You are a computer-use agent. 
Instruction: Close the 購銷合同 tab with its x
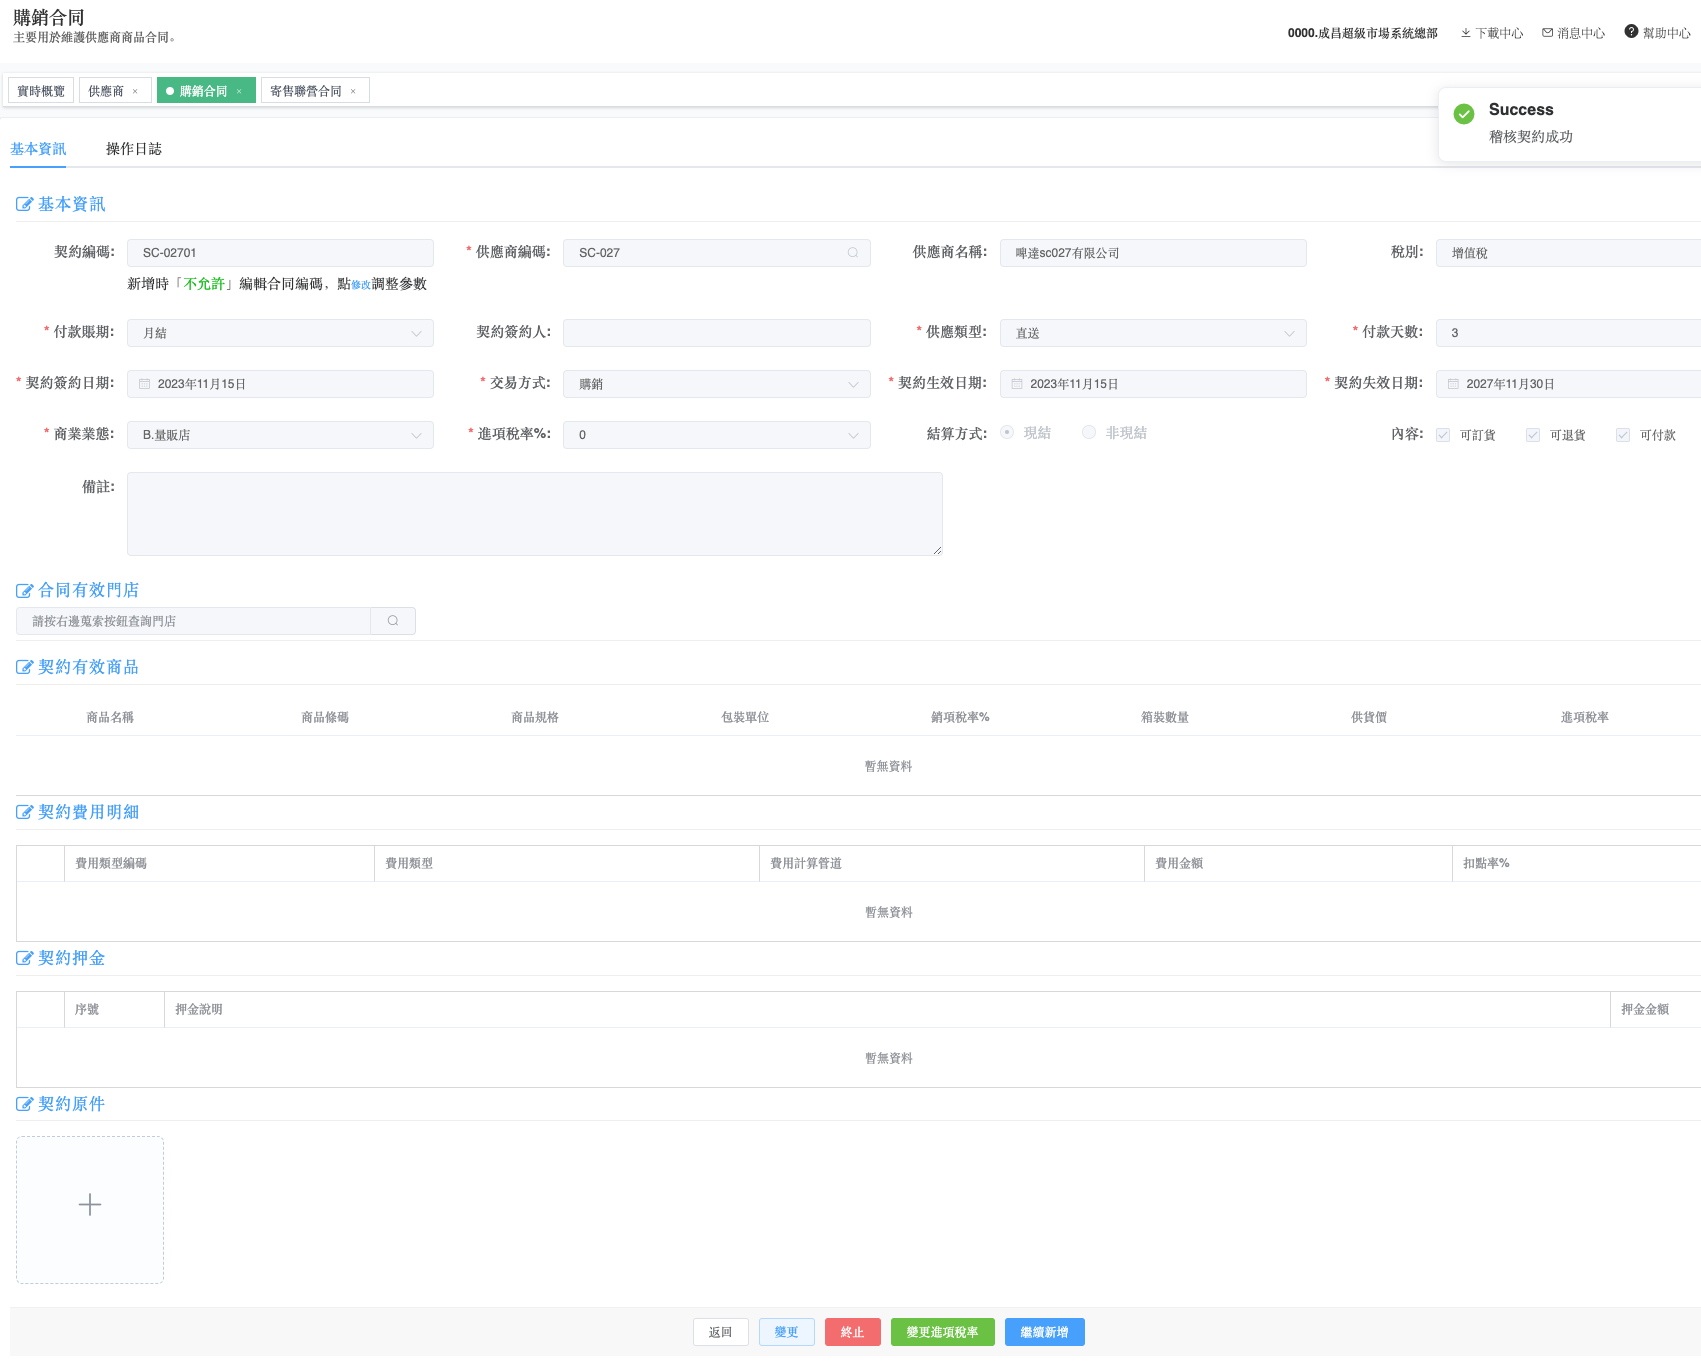(239, 91)
